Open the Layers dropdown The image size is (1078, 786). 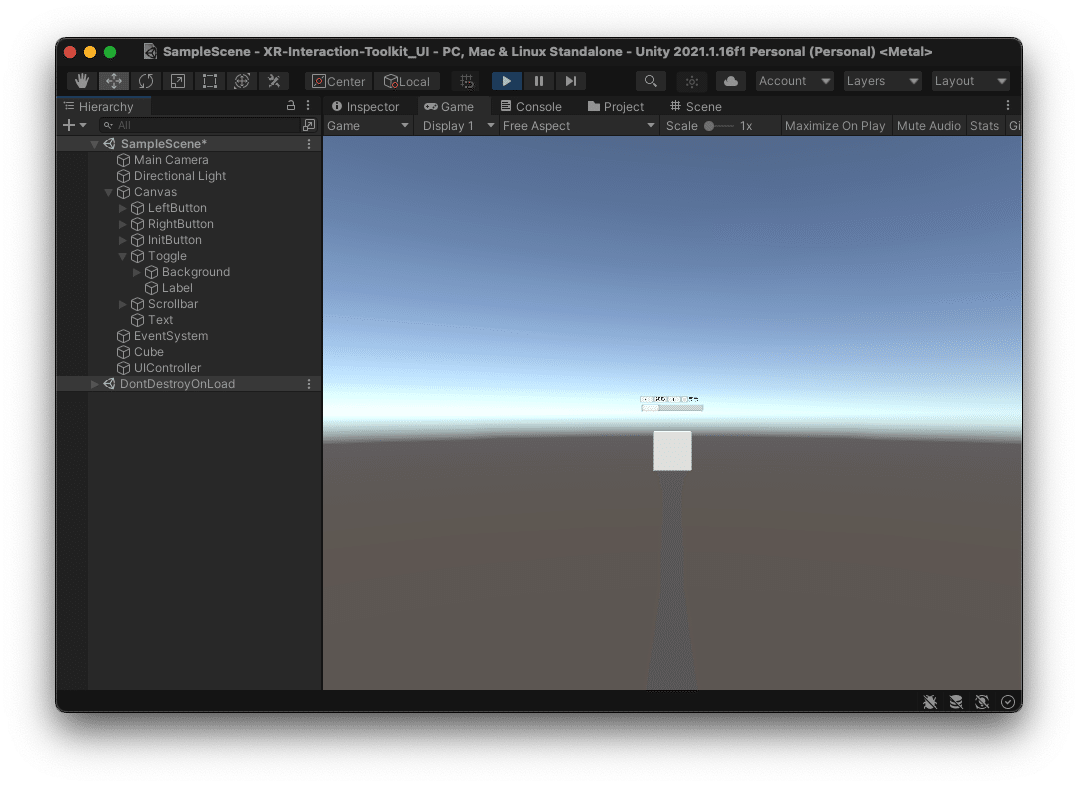883,81
